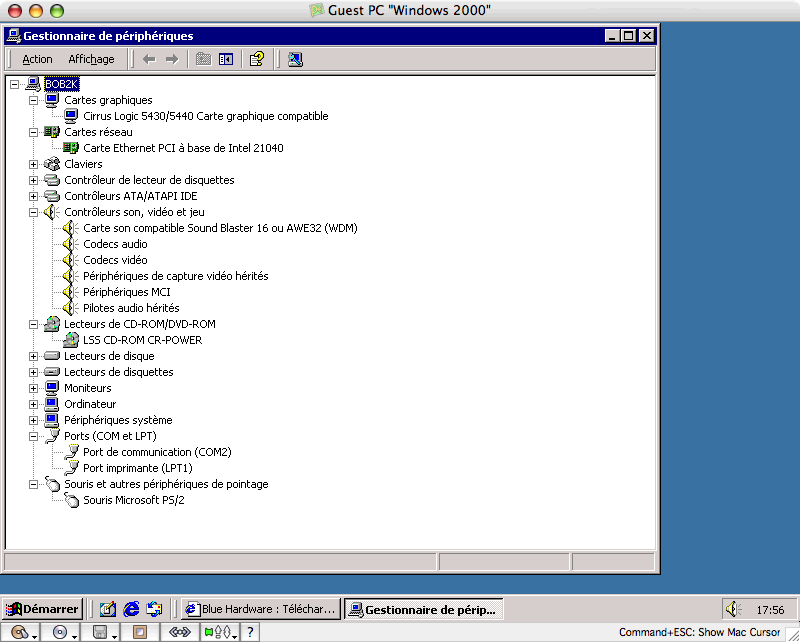This screenshot has height=642, width=800.
Task: Click the Forward arrow in the toolbar
Action: (x=172, y=59)
